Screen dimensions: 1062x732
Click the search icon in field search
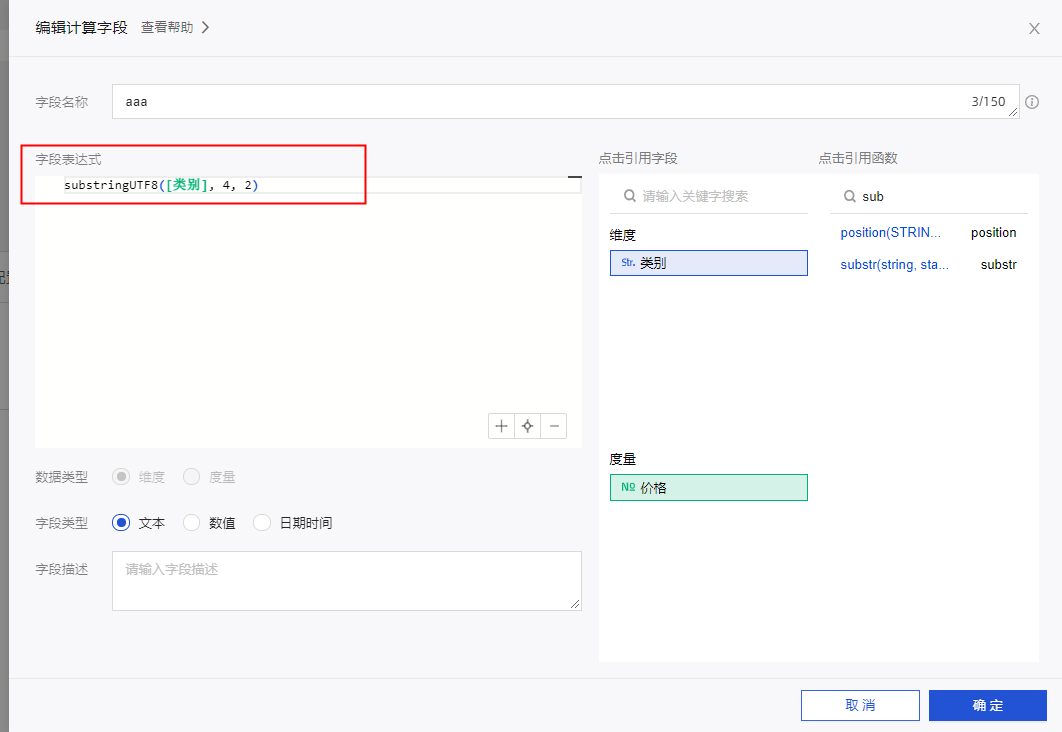click(630, 196)
